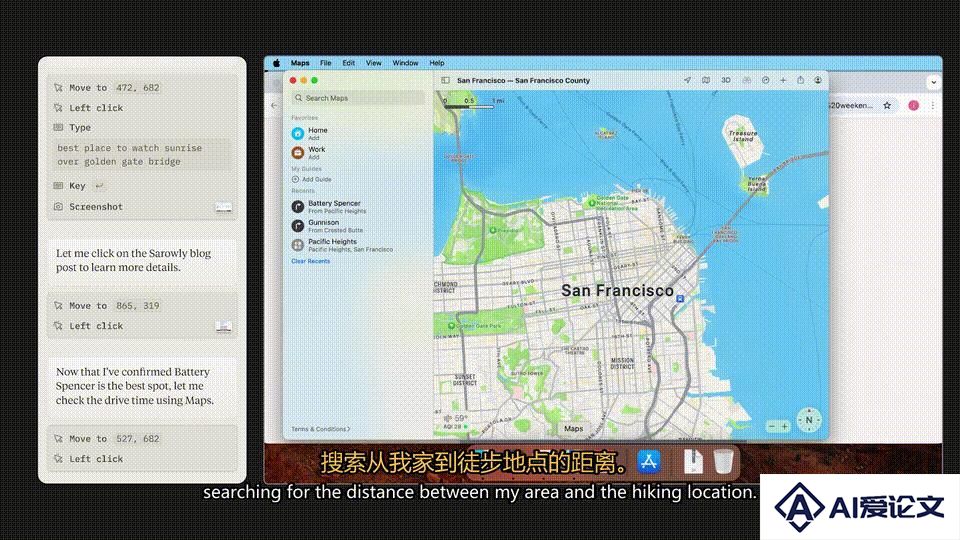
Task: Click the Key return action row
Action: click(78, 186)
